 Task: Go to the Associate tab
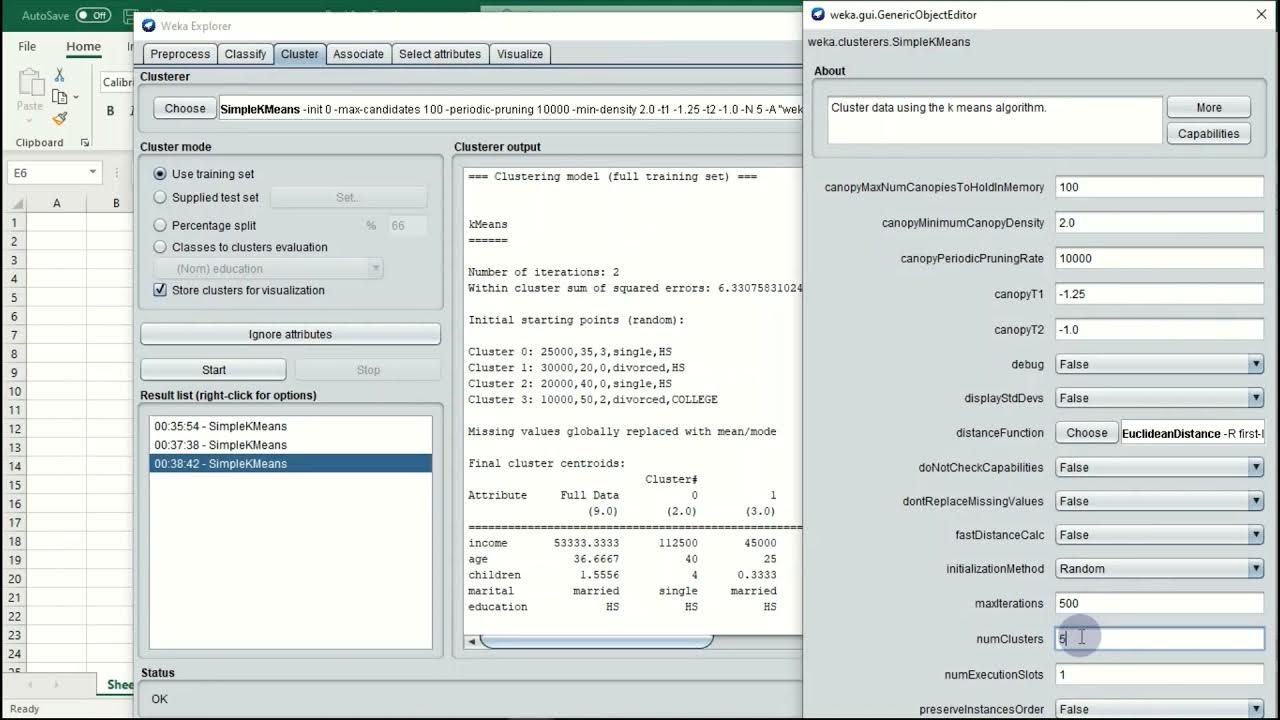click(x=358, y=54)
